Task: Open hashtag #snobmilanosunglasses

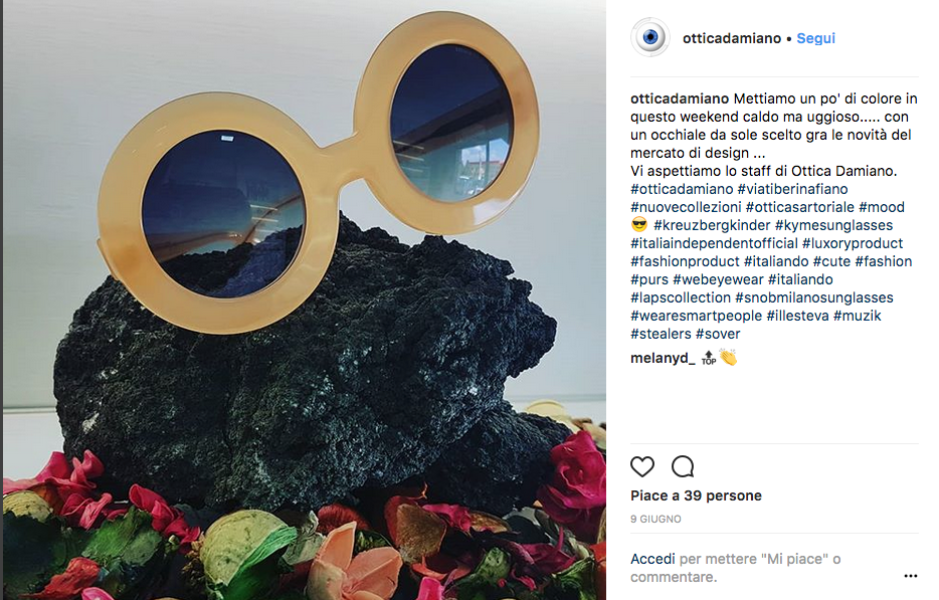Action: point(814,298)
